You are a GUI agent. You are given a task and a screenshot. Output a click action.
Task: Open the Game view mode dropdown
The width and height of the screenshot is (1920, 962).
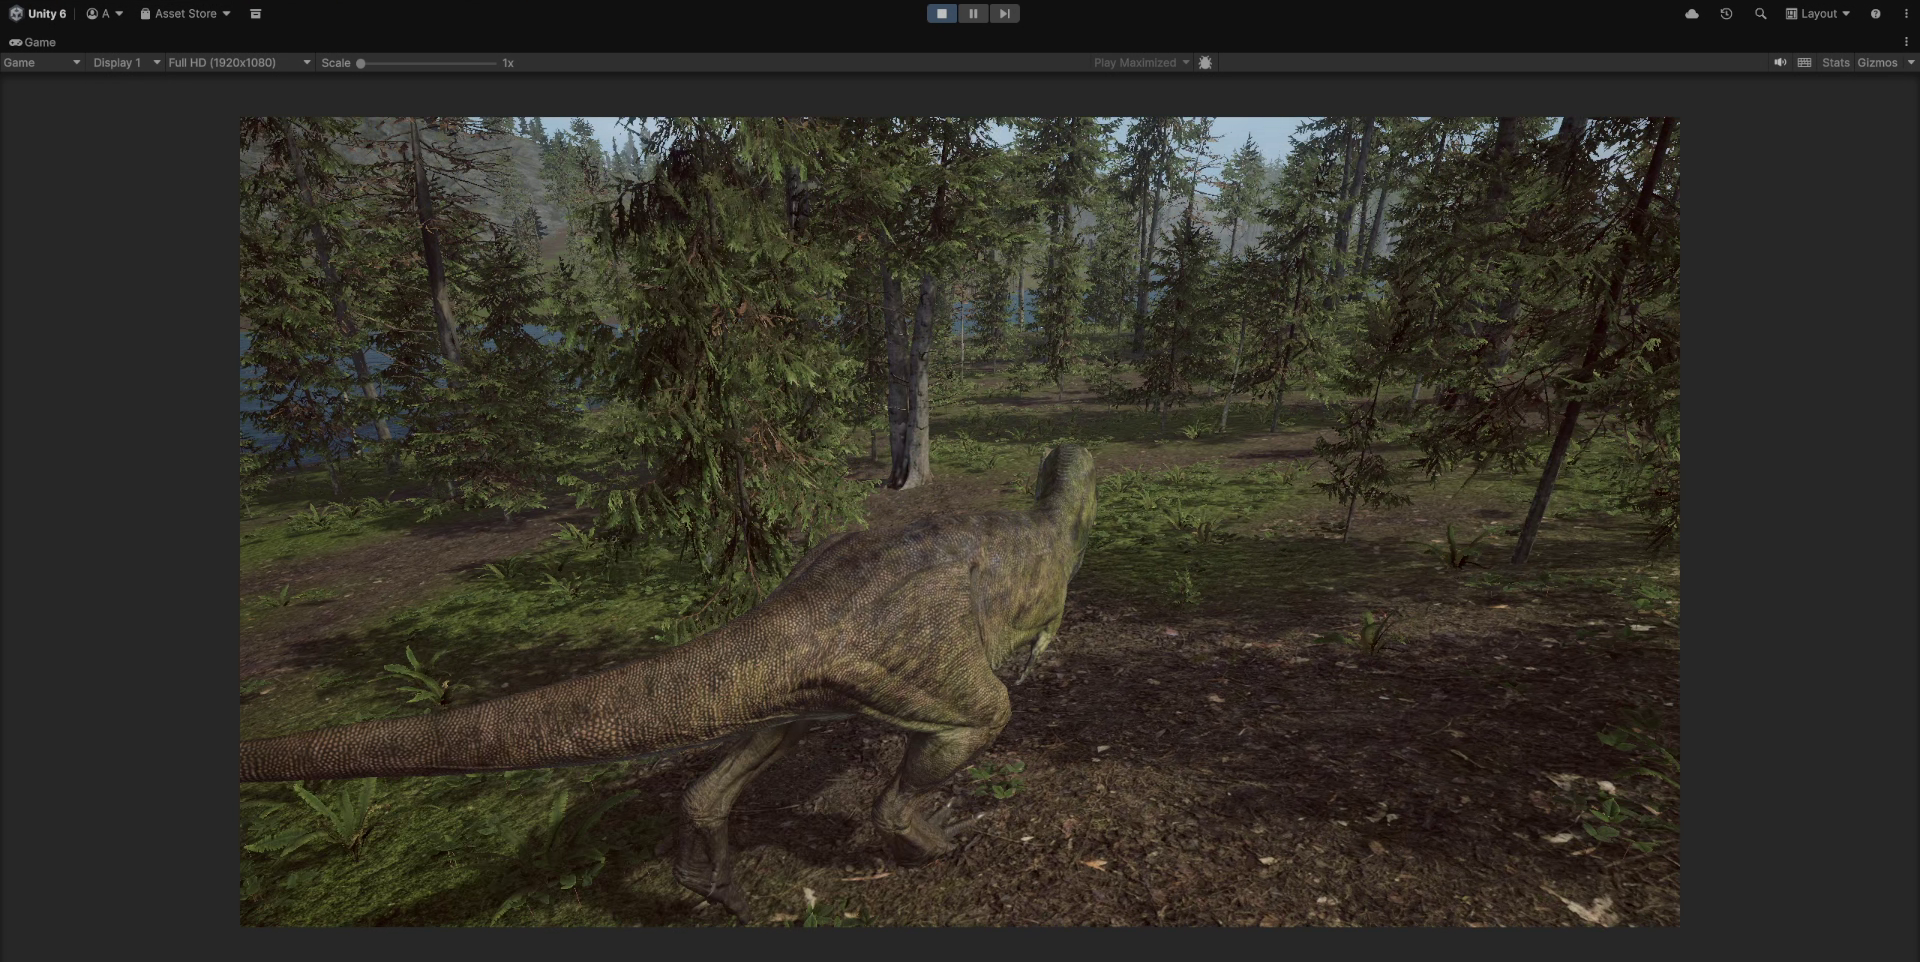pyautogui.click(x=42, y=63)
